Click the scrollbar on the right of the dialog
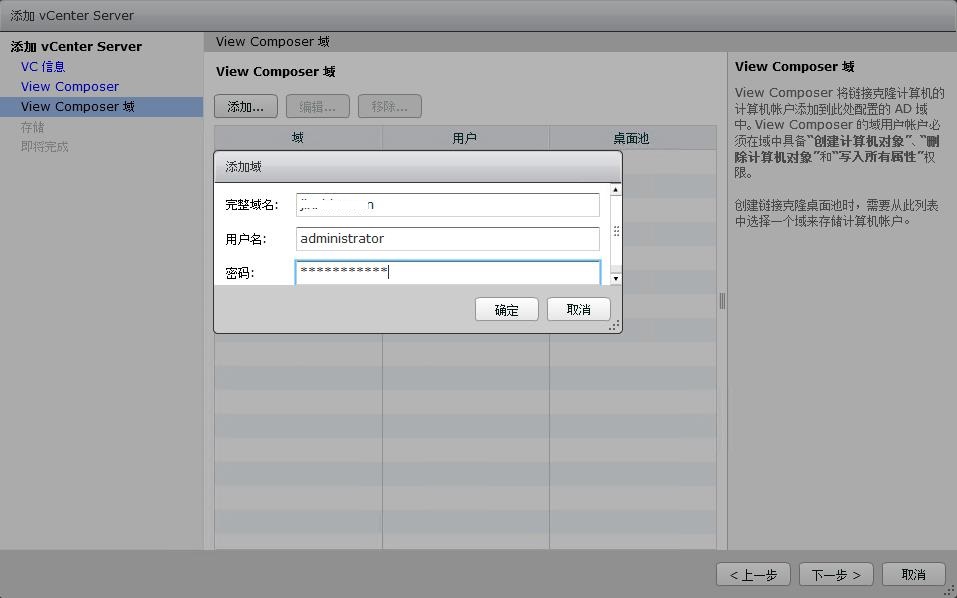This screenshot has height=598, width=957. point(613,230)
